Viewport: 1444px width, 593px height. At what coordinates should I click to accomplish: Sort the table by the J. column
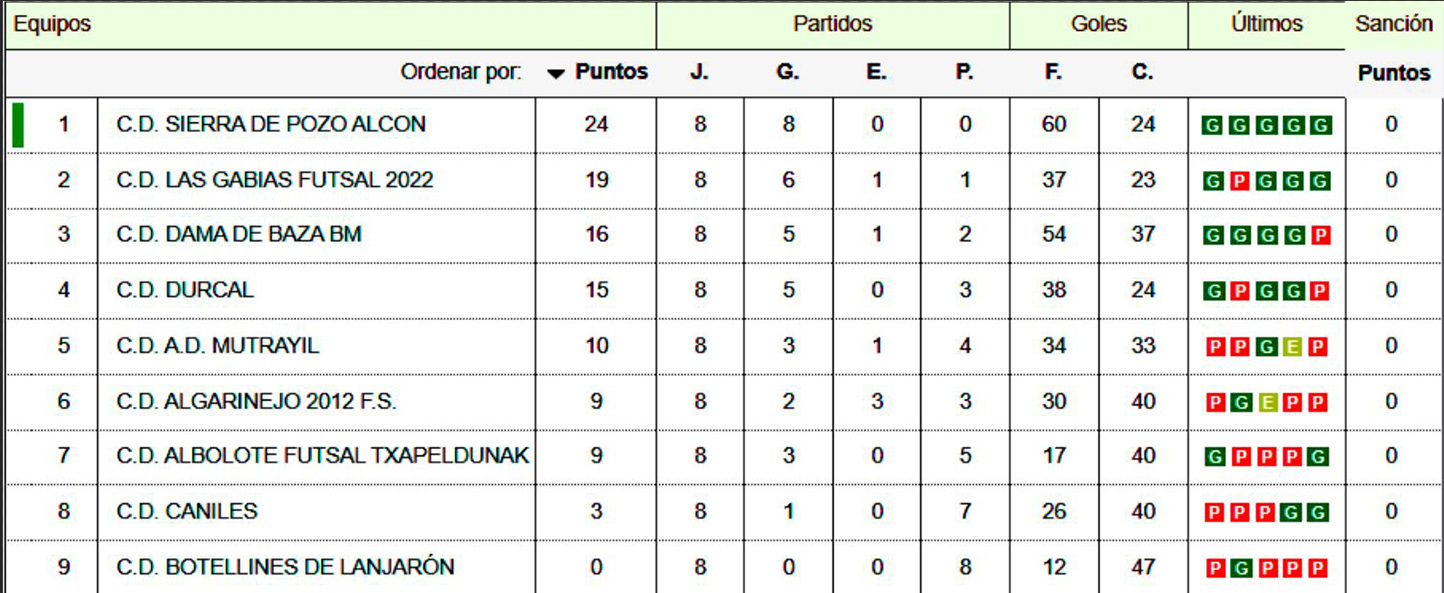tap(699, 72)
